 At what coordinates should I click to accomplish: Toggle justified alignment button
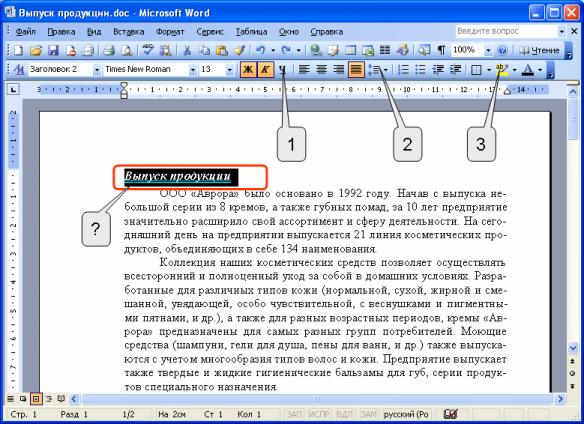(356, 69)
